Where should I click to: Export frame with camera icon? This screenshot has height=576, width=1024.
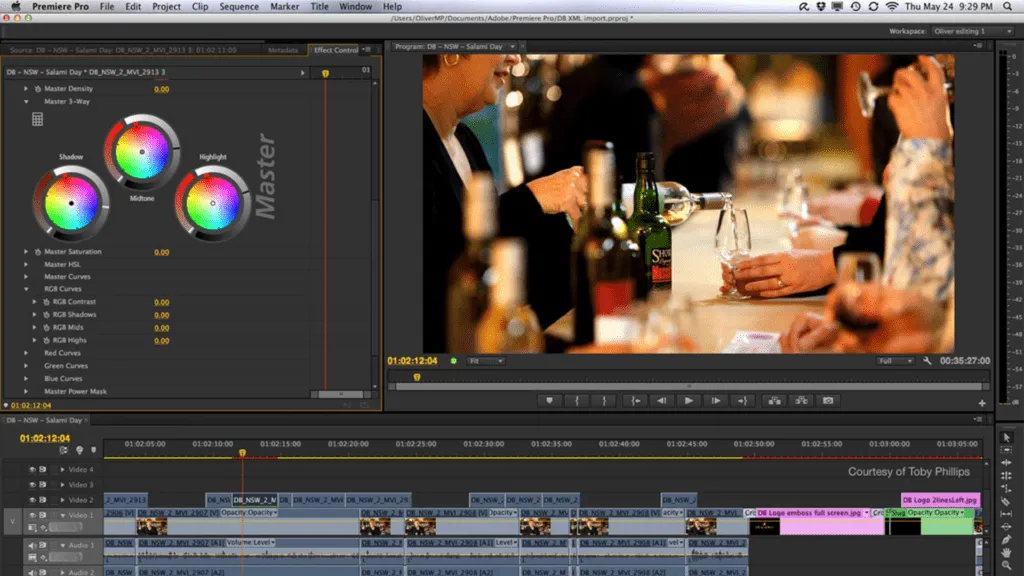point(828,401)
